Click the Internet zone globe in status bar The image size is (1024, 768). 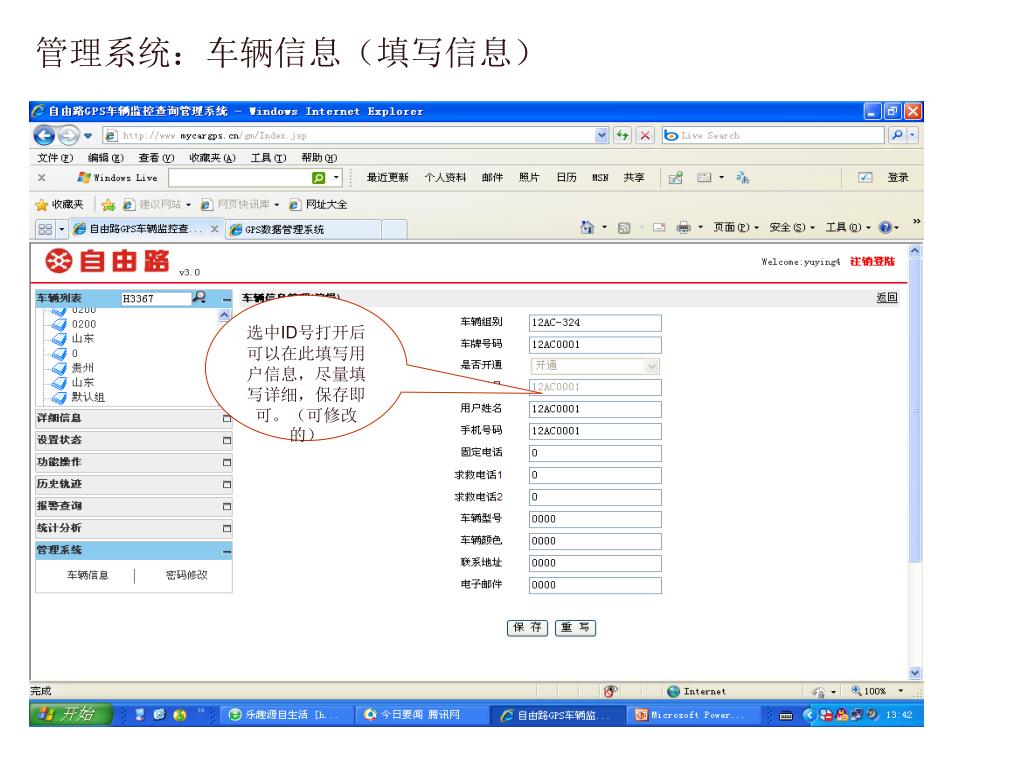coord(674,691)
